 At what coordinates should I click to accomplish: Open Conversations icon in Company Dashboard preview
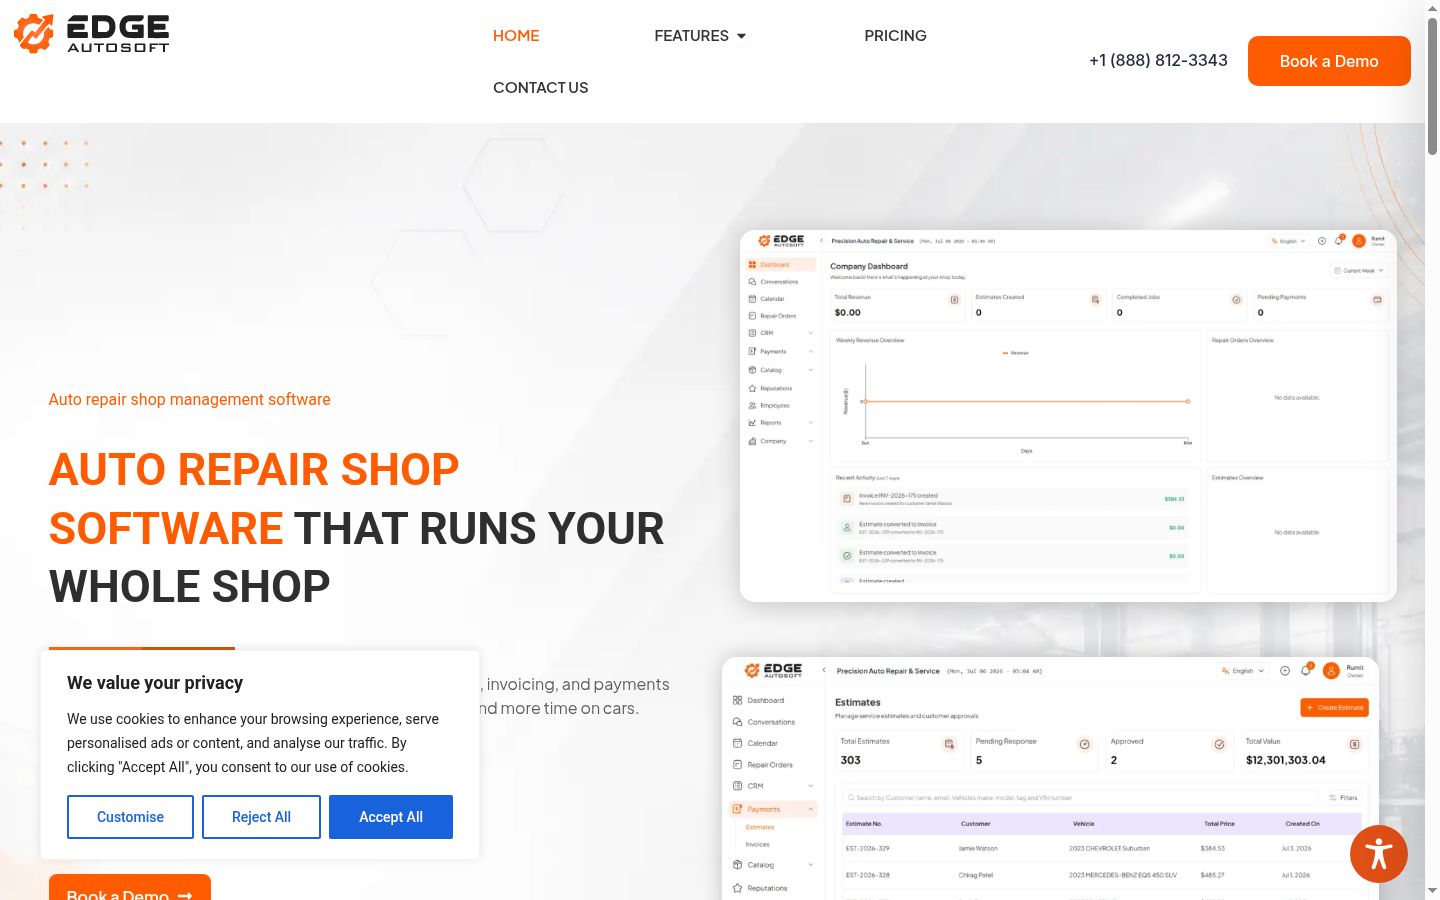click(x=752, y=282)
